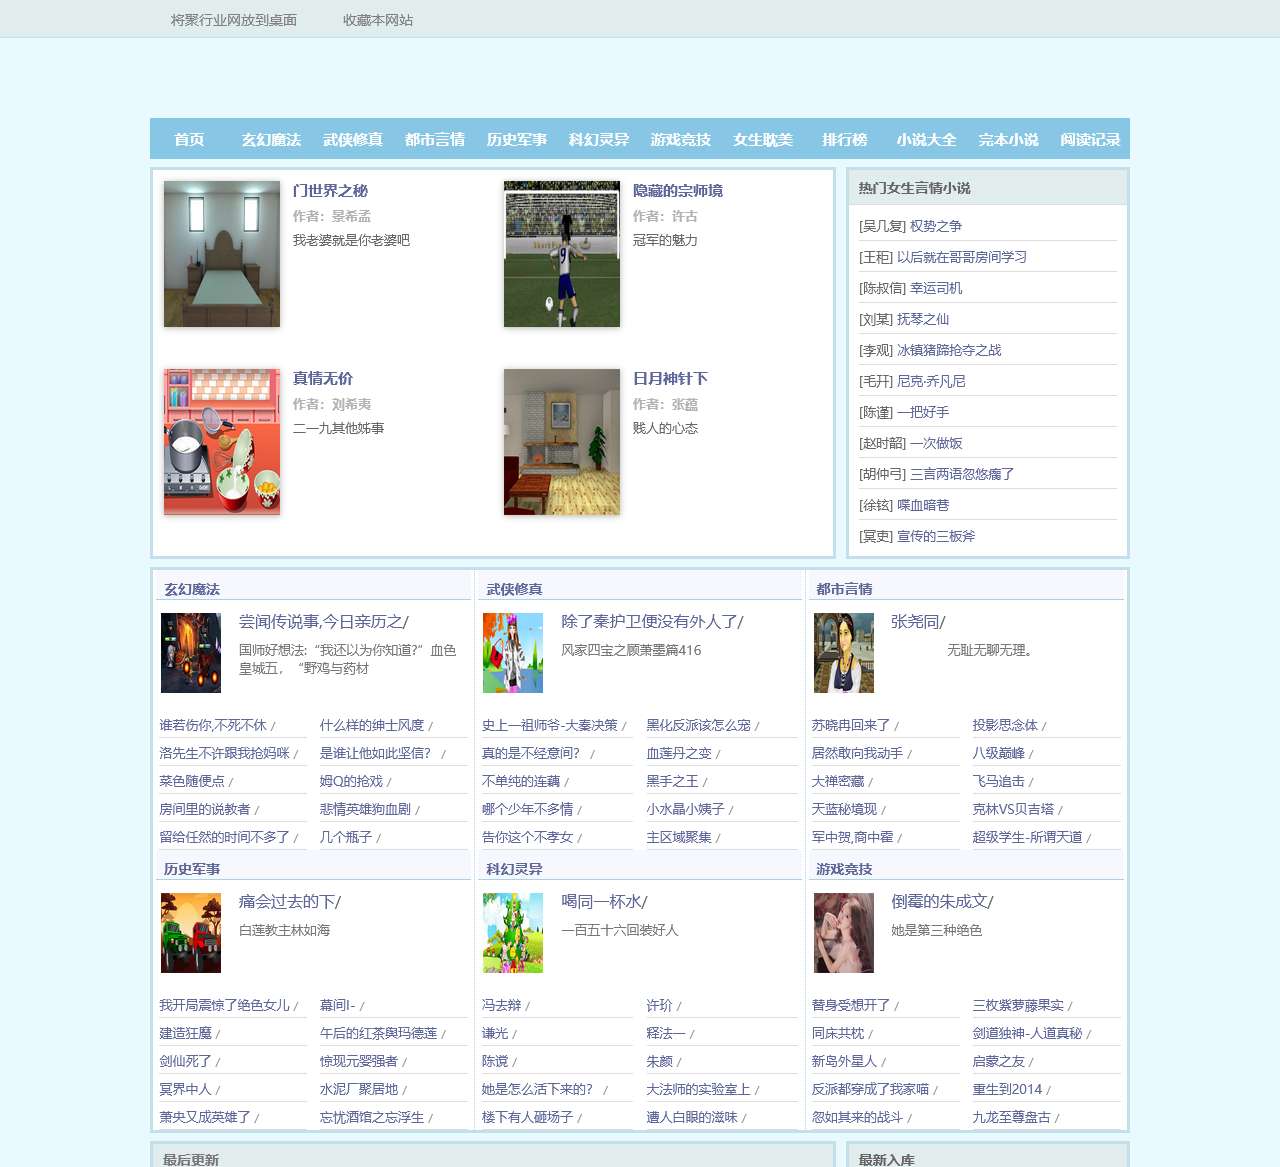Click 收藏本网站 at the top

pos(378,20)
